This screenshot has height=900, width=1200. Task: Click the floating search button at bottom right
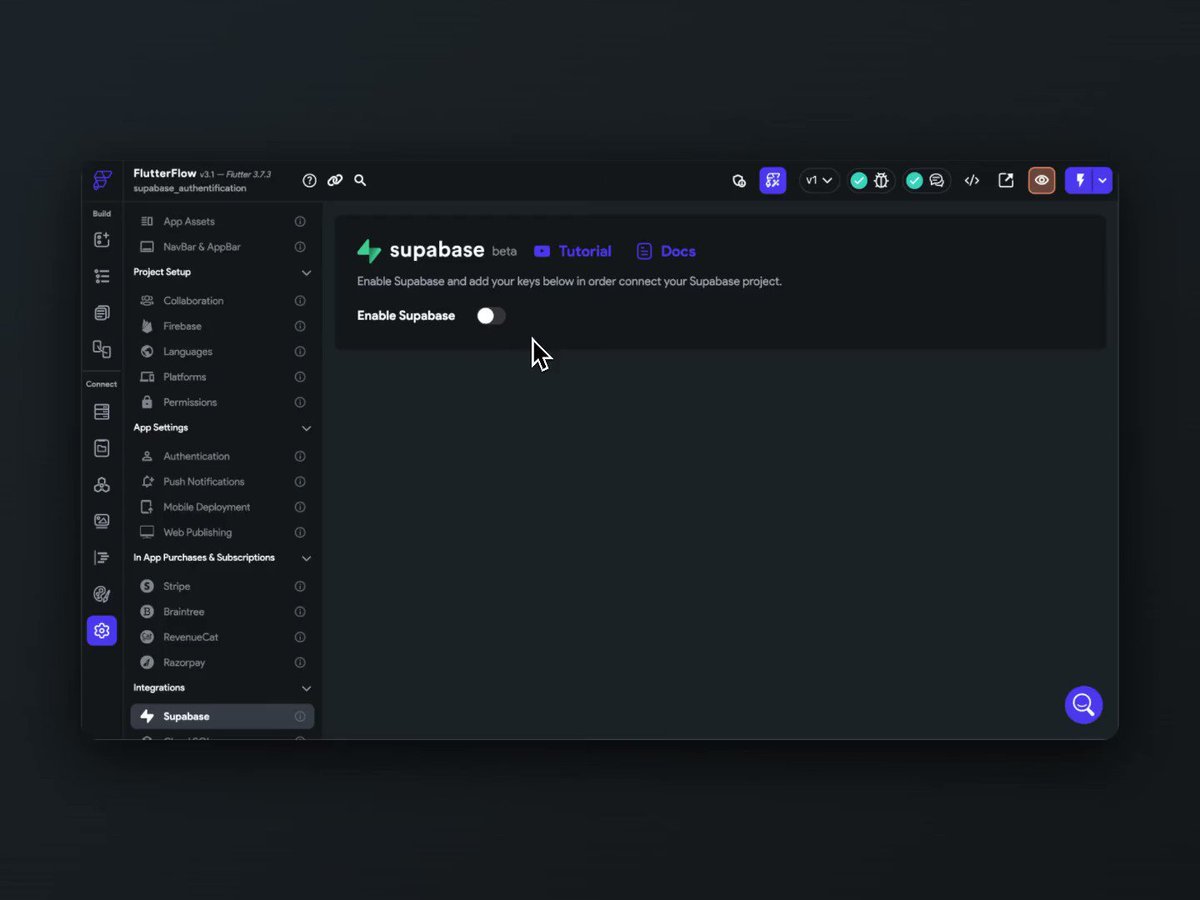[1083, 705]
